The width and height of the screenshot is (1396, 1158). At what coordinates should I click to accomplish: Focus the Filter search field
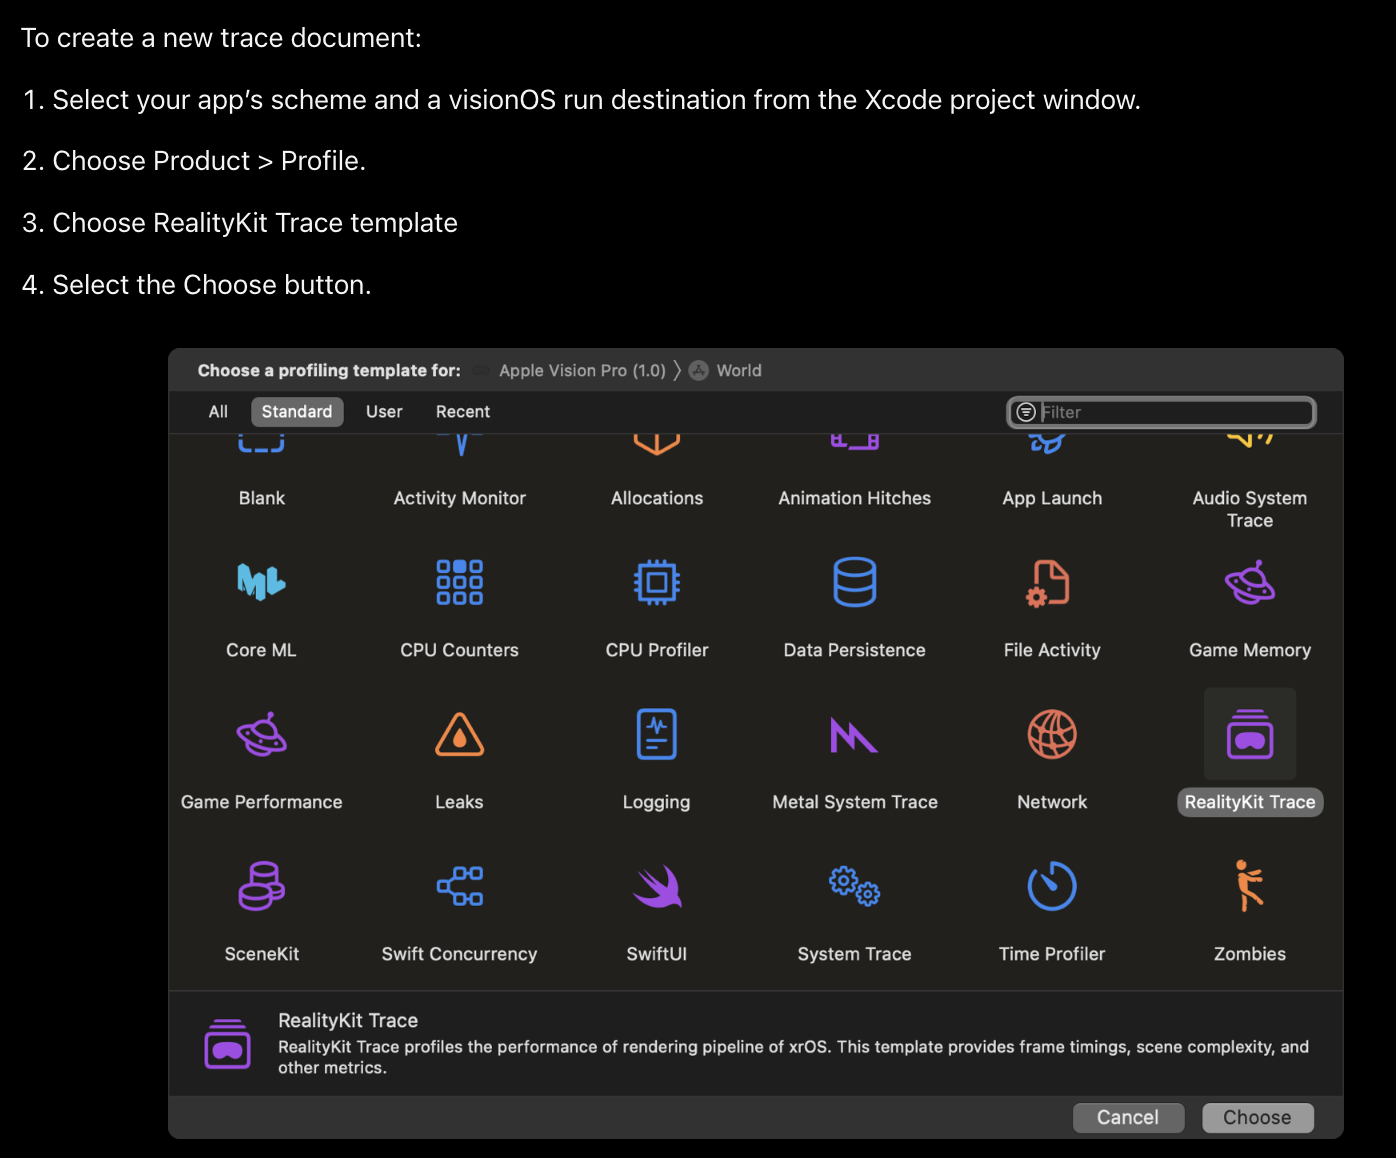click(x=1161, y=412)
